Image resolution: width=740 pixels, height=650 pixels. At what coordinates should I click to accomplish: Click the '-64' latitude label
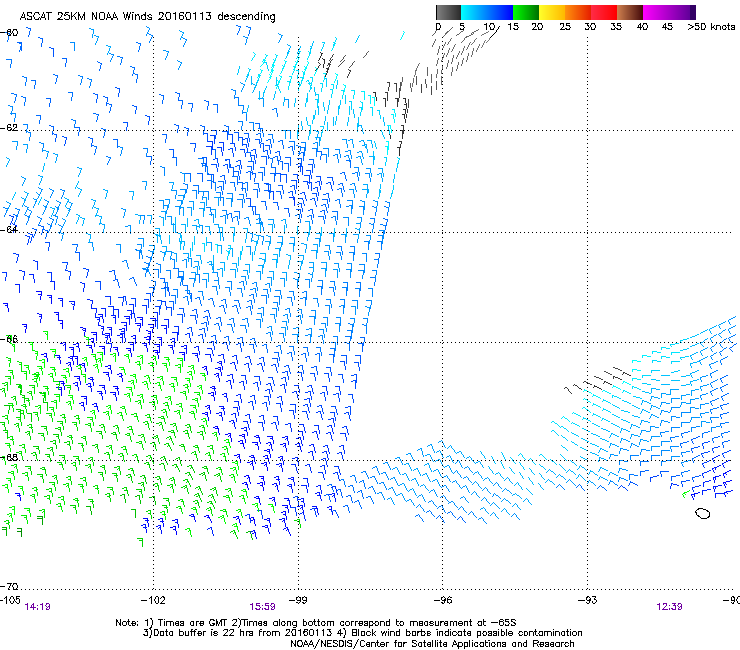pyautogui.click(x=9, y=230)
